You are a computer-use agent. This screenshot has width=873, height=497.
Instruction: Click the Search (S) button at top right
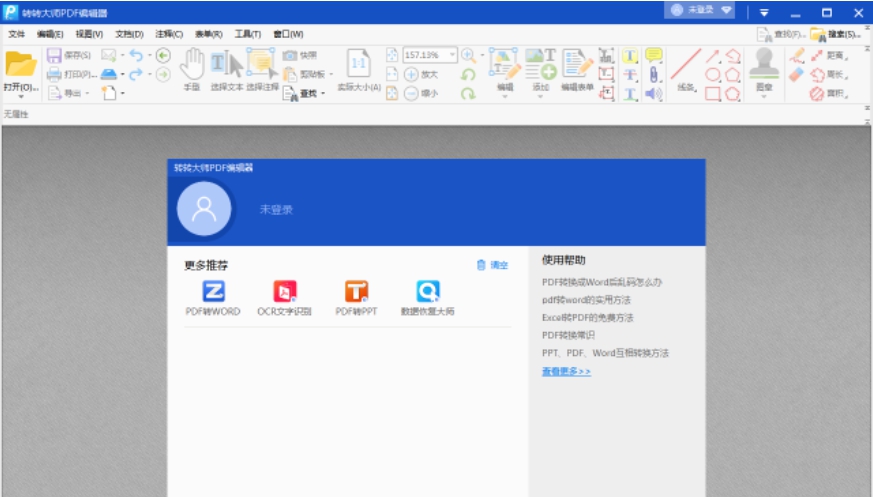(836, 35)
